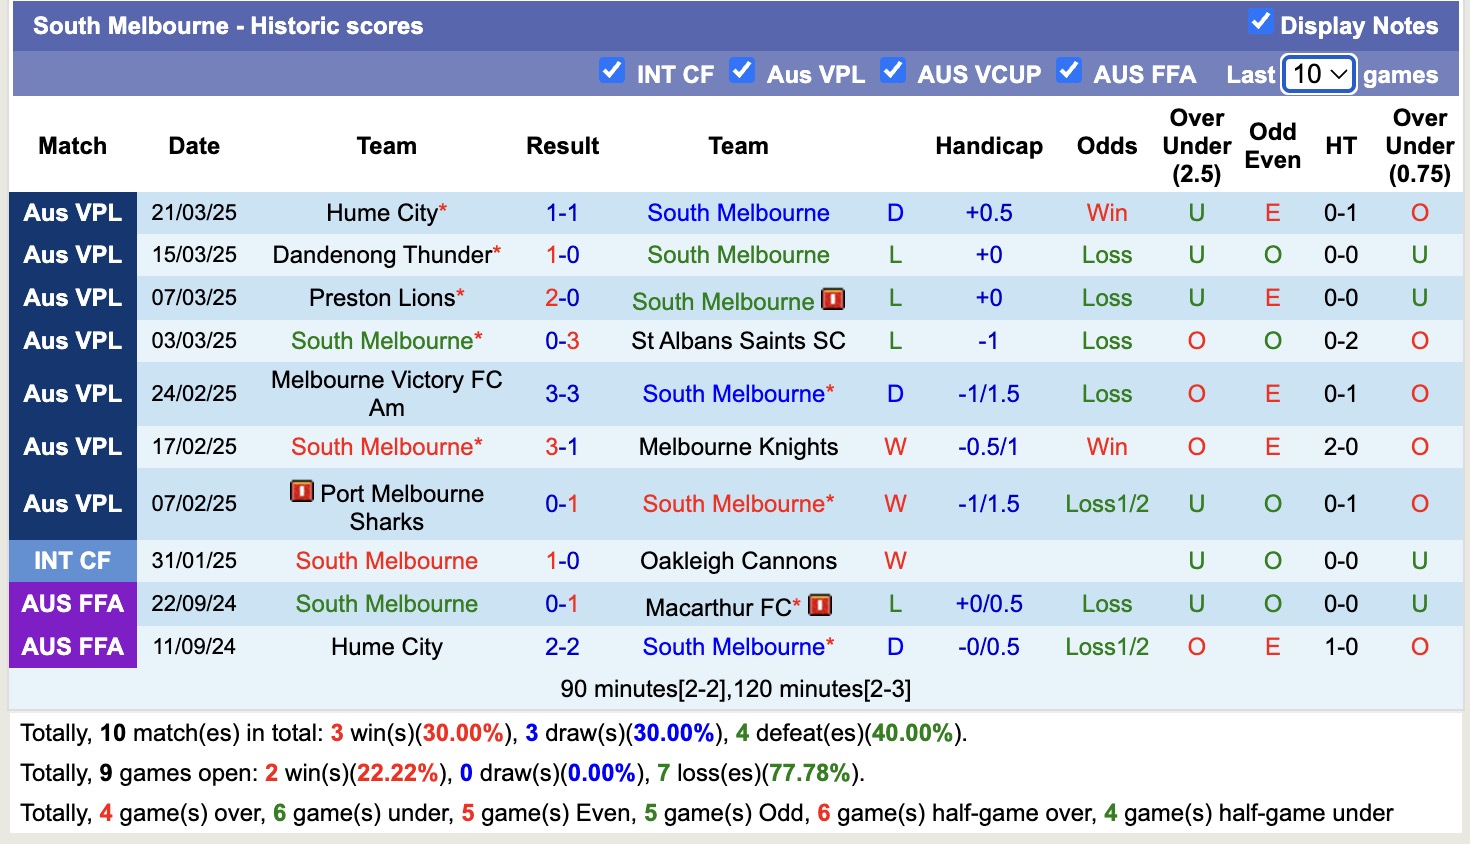Disable the Aus VPL filter checkbox
Image resolution: width=1470 pixels, height=844 pixels.
coord(742,71)
